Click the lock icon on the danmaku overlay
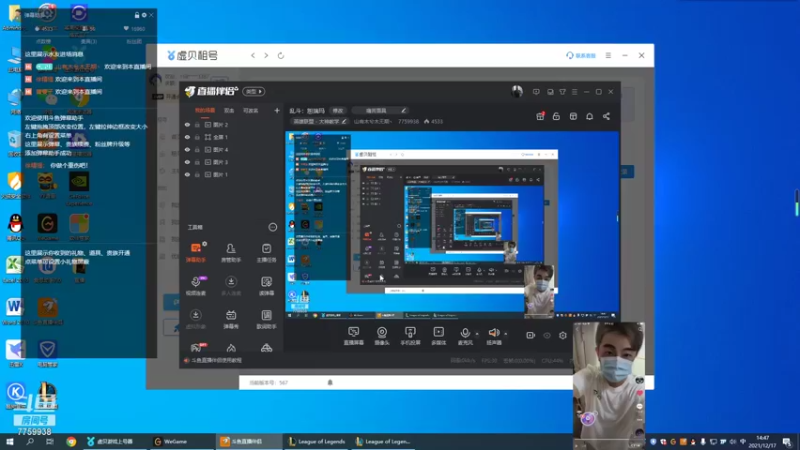Image resolution: width=800 pixels, height=450 pixels. click(x=137, y=15)
